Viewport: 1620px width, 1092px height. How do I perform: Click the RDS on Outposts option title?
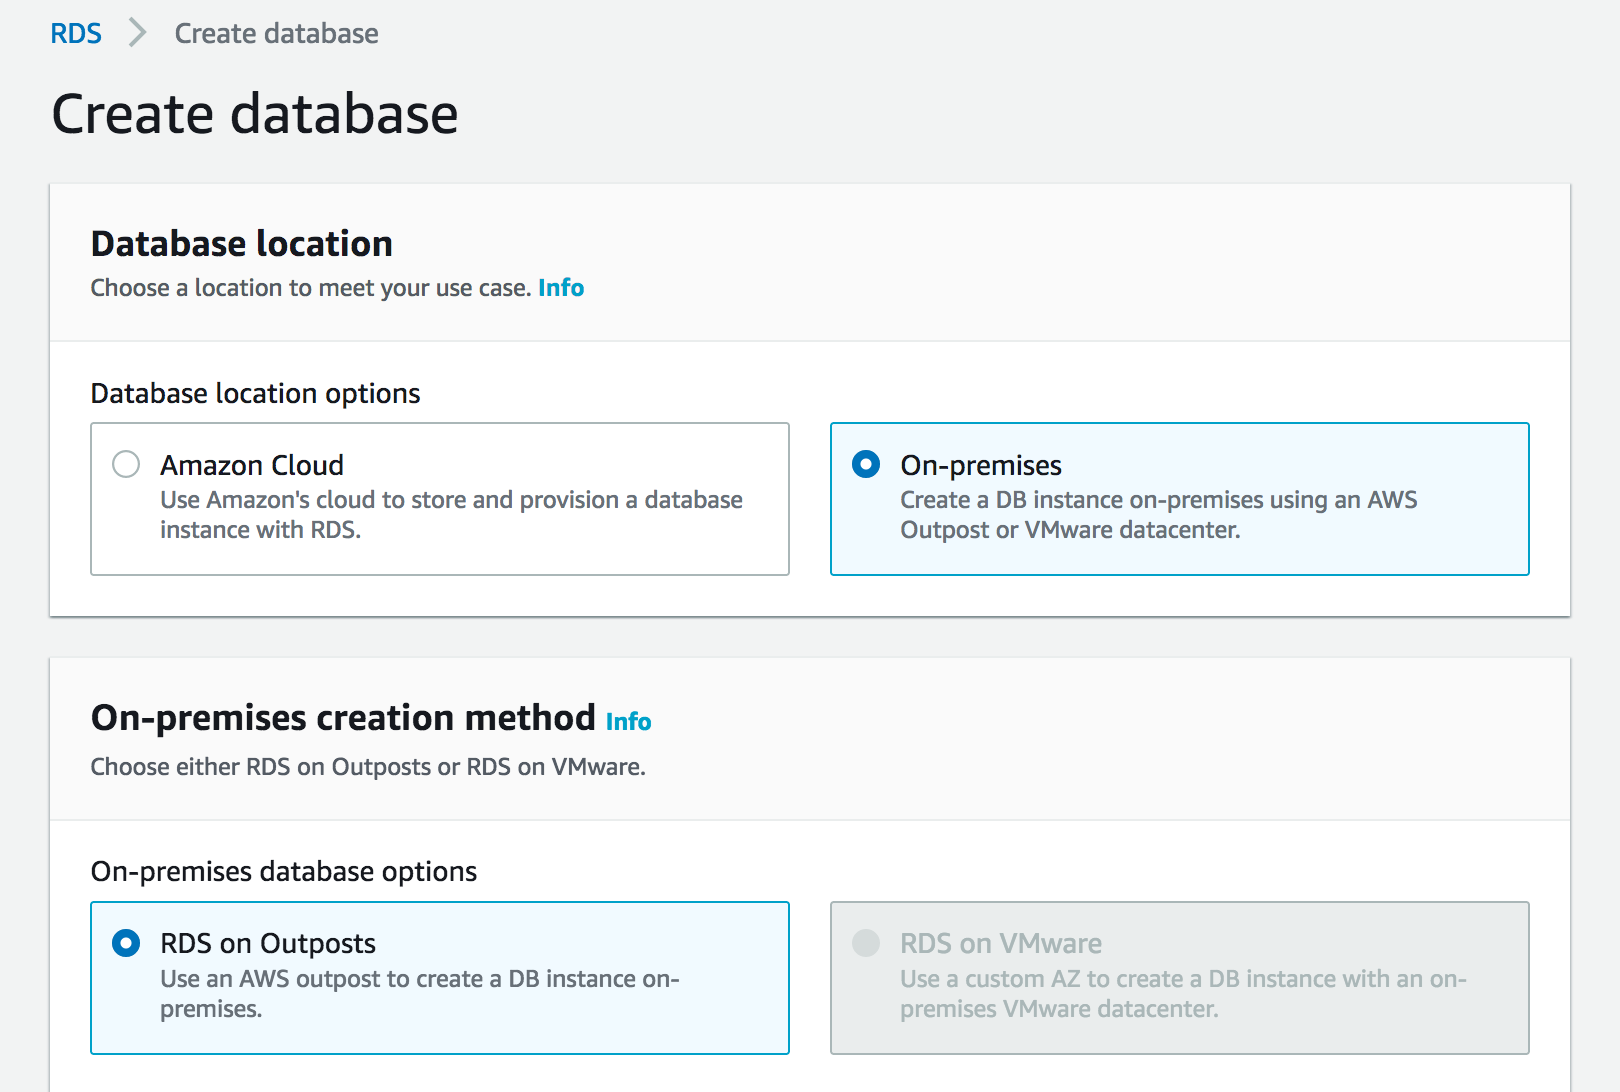(268, 944)
